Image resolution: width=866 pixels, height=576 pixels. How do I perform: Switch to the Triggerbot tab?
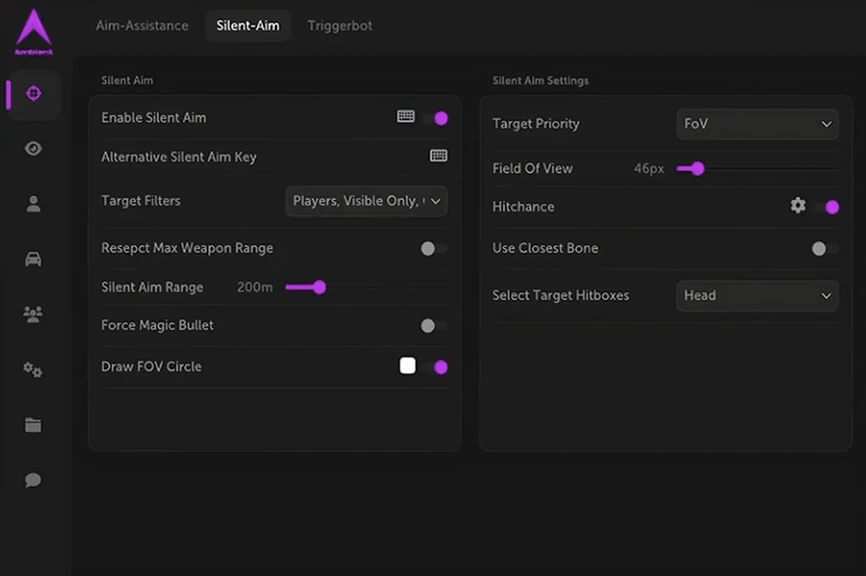tap(340, 26)
